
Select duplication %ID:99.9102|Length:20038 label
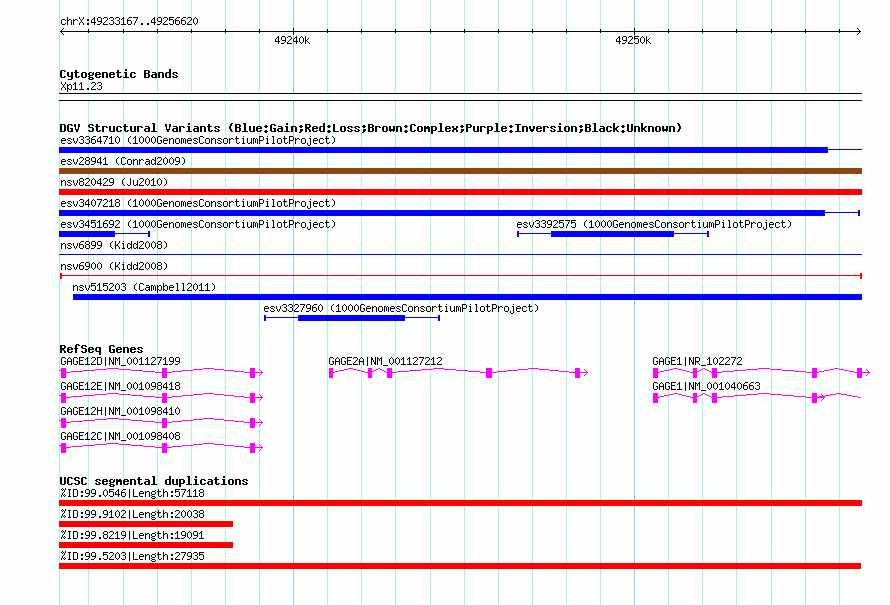(x=132, y=514)
